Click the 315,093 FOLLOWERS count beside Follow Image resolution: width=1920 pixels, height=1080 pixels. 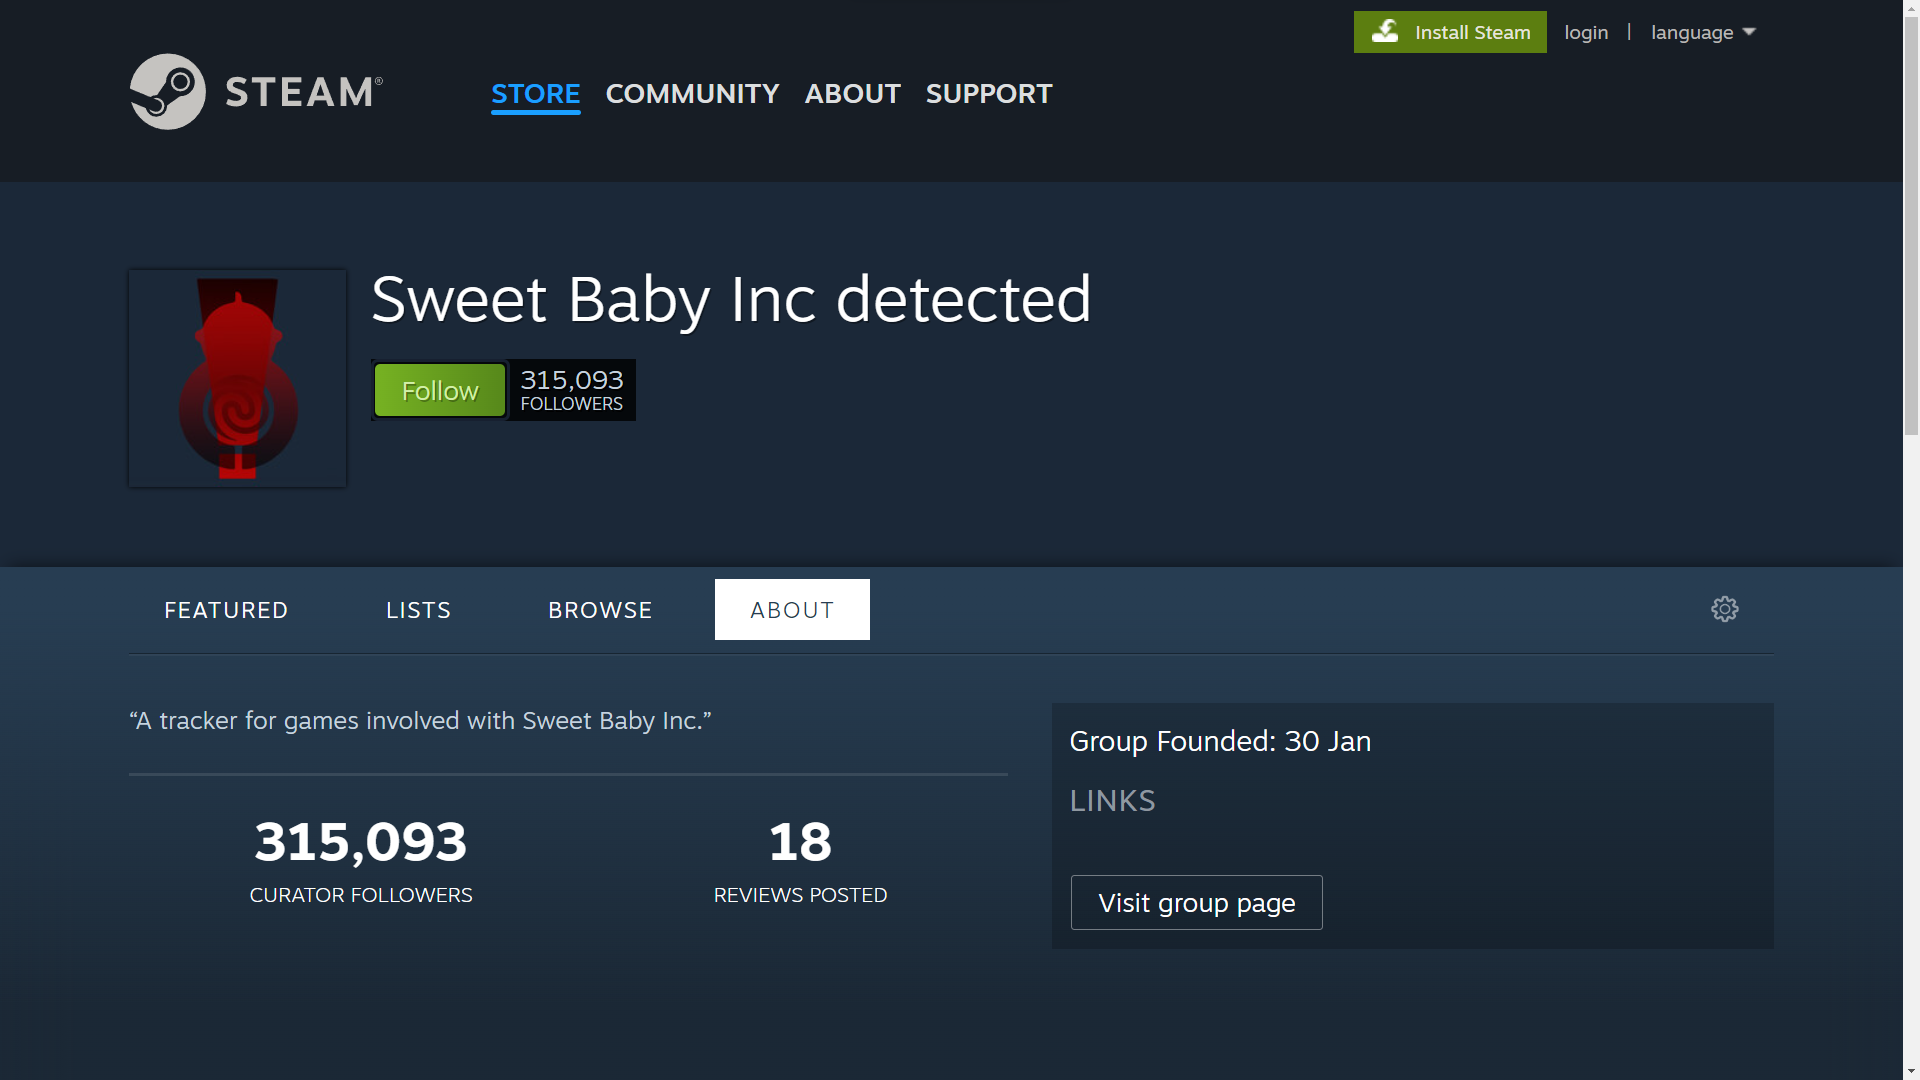[x=572, y=390]
